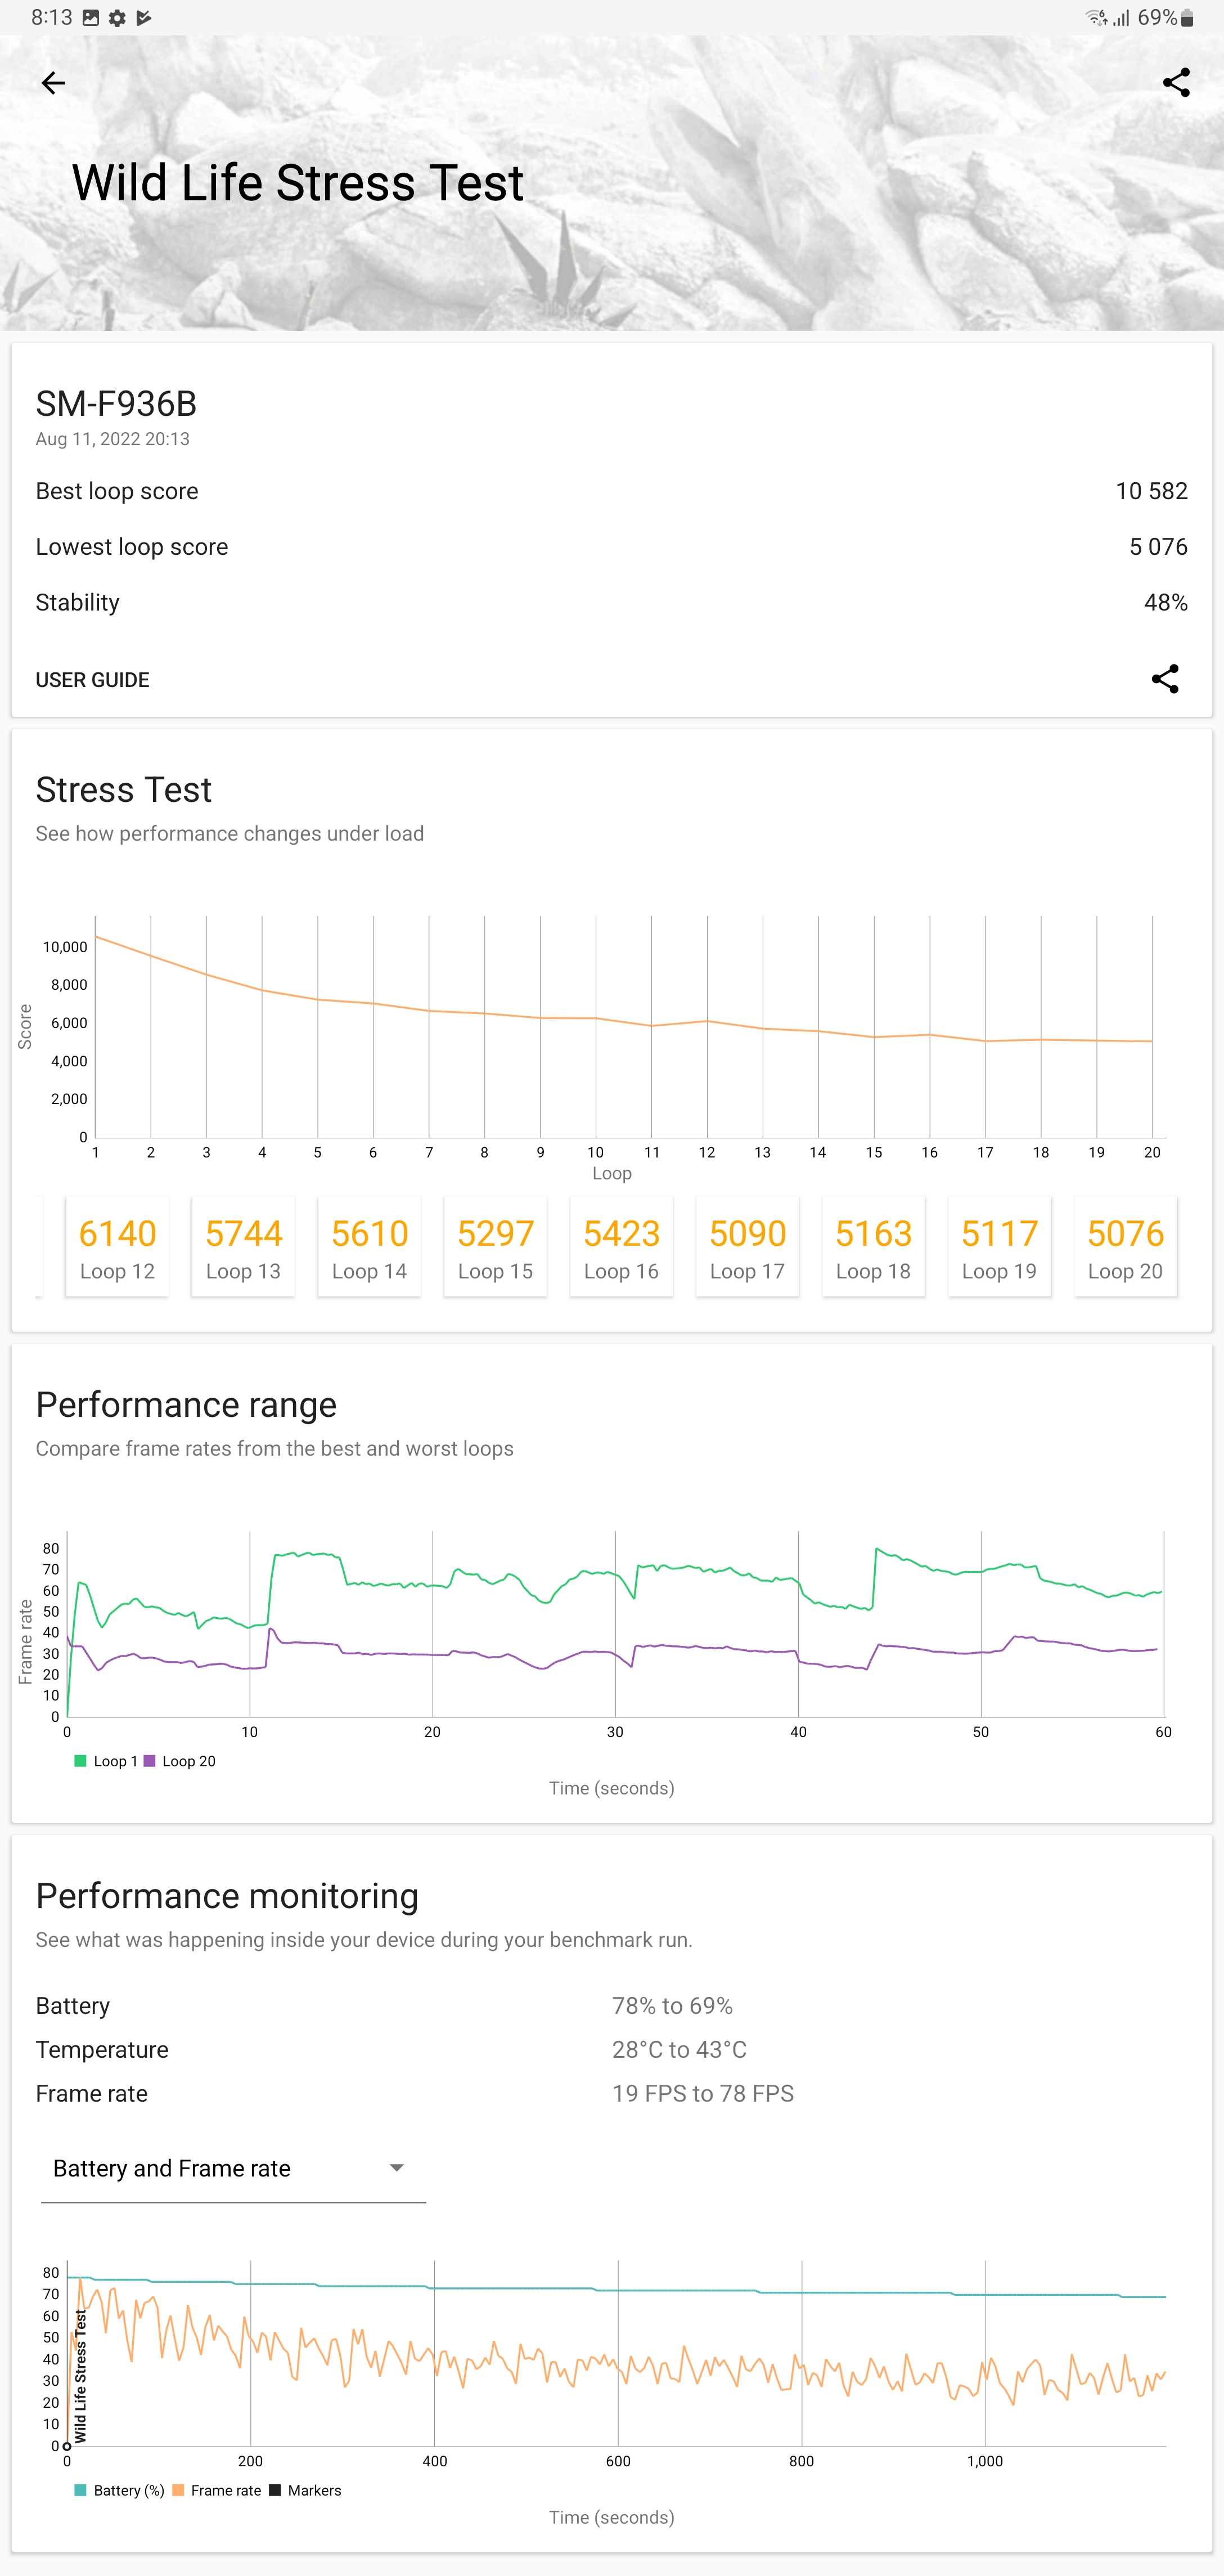The image size is (1224, 2576).
Task: Tap share icon in the results card
Action: coord(1165,679)
